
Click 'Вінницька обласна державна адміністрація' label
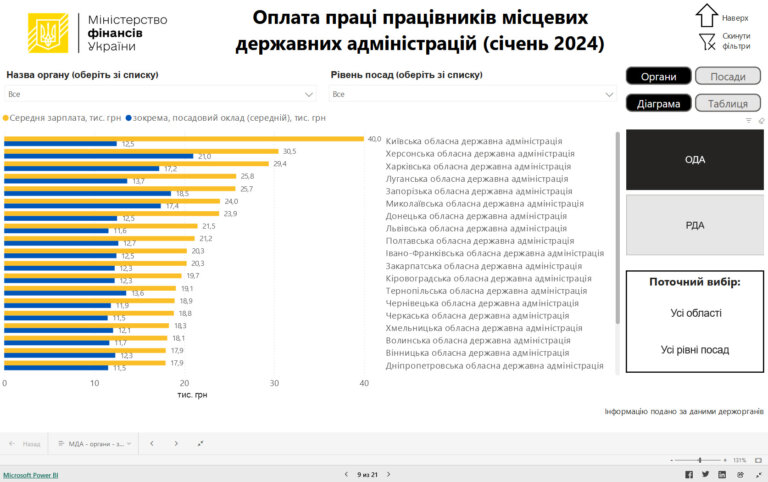(x=477, y=353)
